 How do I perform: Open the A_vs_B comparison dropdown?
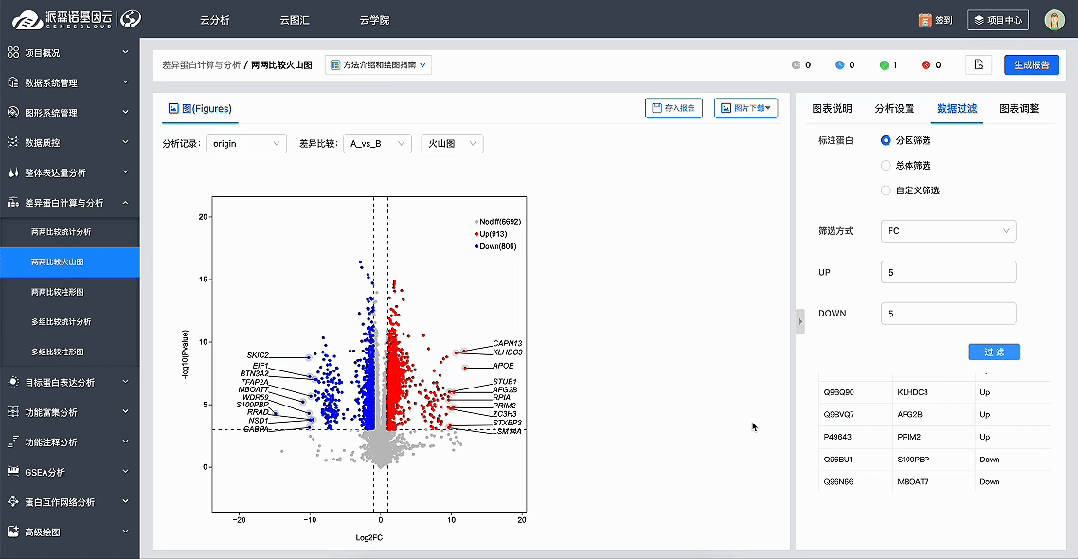tap(376, 144)
